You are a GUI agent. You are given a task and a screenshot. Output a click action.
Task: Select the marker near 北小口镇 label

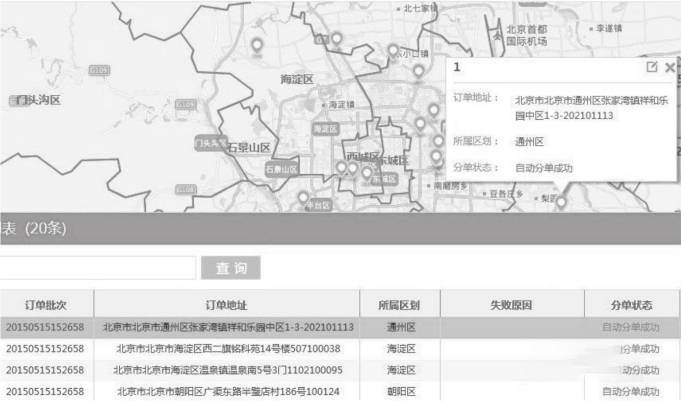[x=393, y=51]
